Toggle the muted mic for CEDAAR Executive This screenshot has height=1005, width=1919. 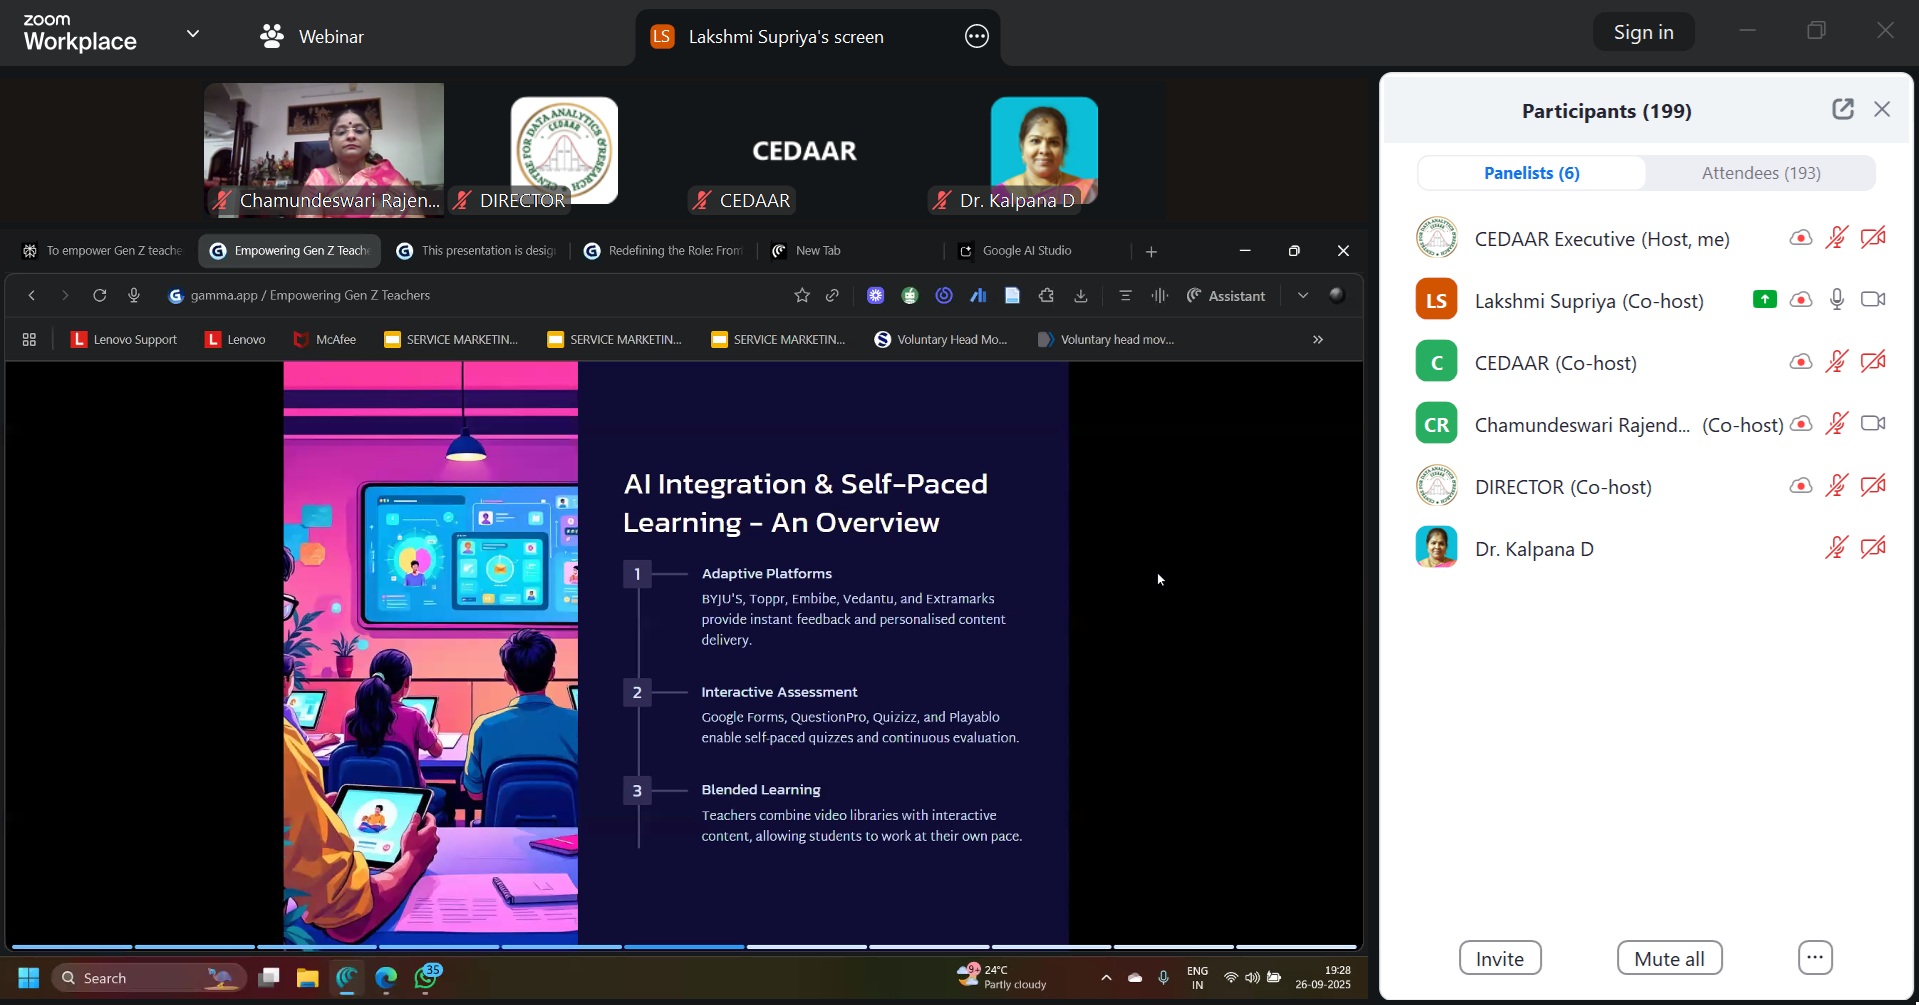[x=1836, y=238]
